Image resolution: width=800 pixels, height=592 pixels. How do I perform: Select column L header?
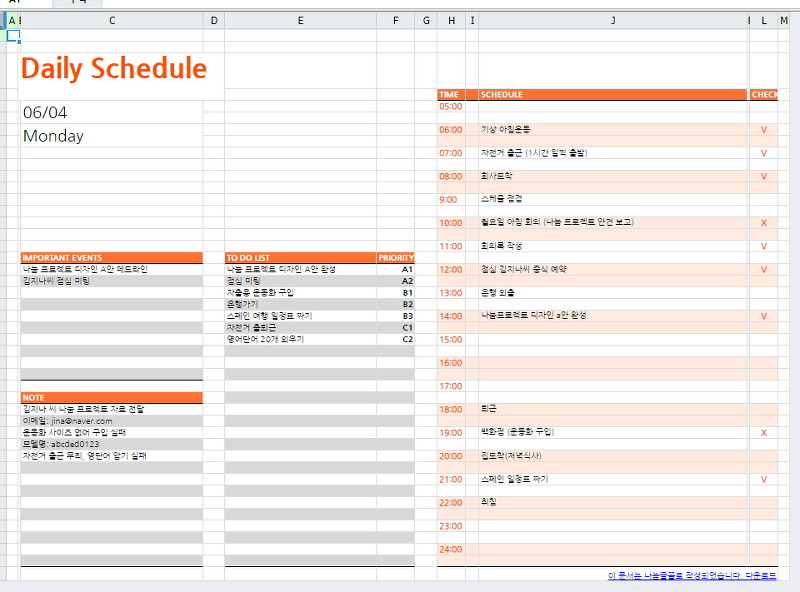click(764, 20)
